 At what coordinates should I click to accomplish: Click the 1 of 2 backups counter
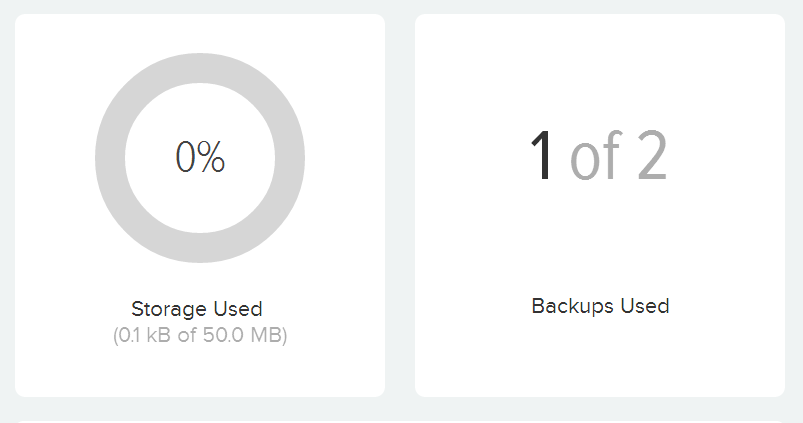click(599, 155)
